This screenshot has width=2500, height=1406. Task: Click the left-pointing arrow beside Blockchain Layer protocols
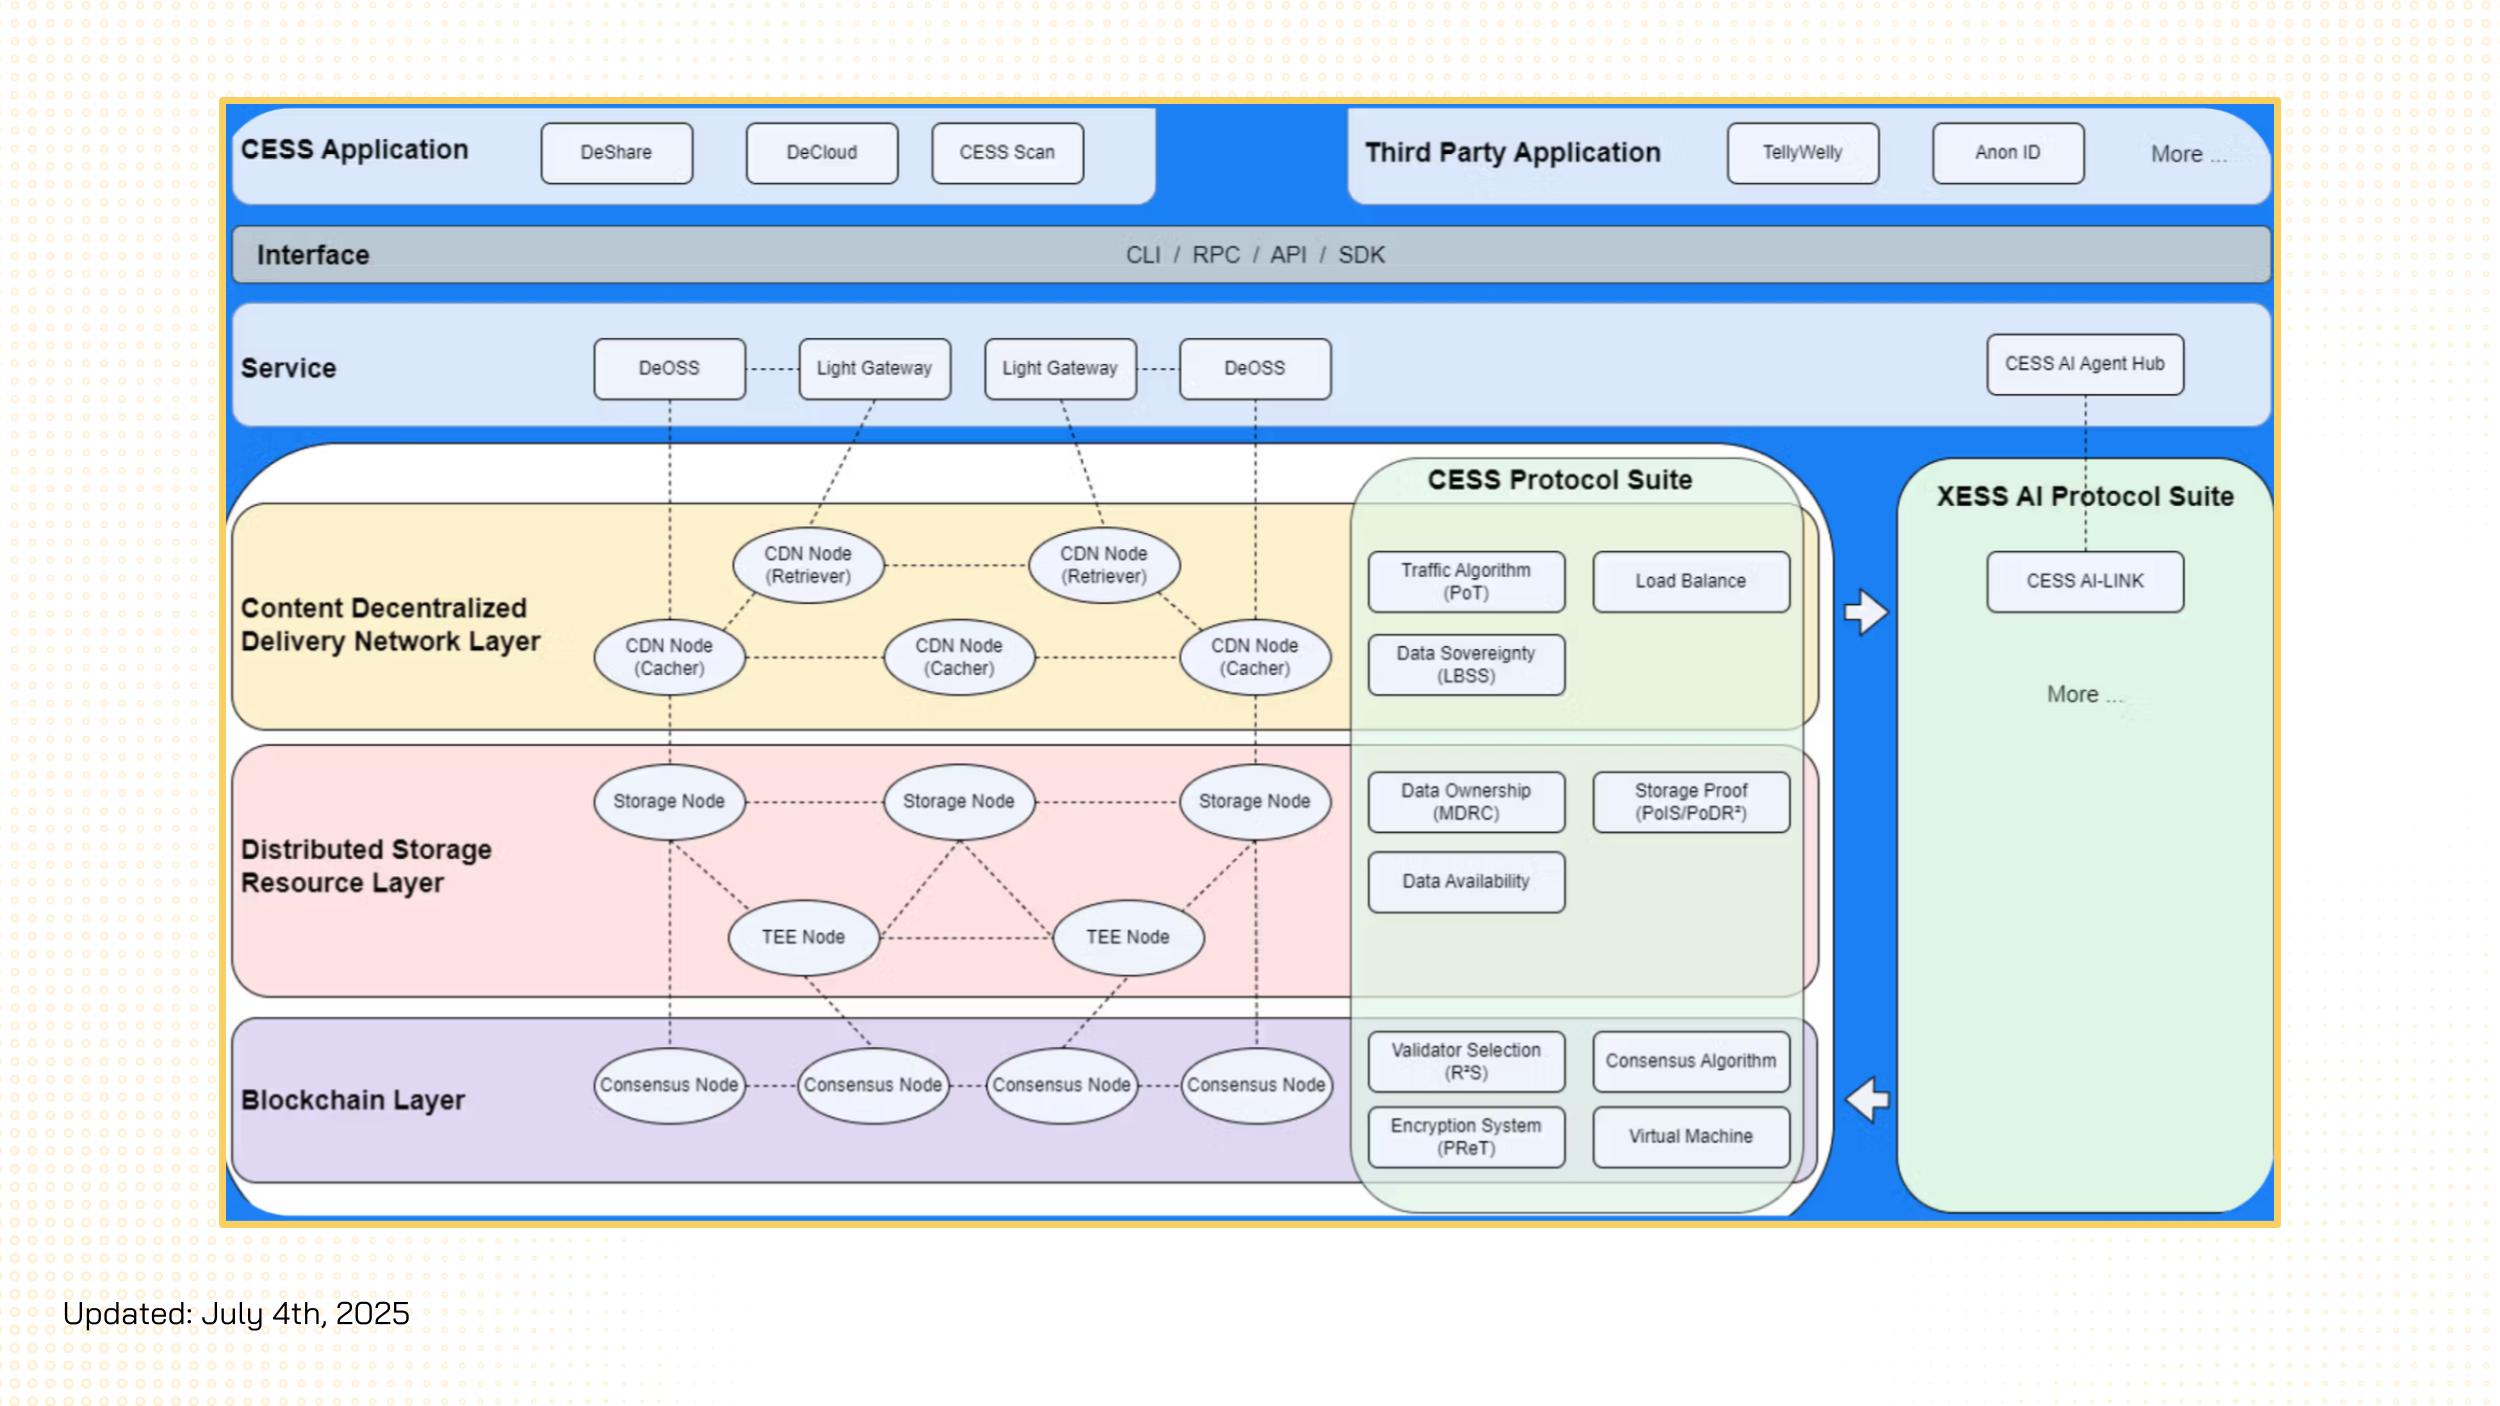click(x=1867, y=1100)
